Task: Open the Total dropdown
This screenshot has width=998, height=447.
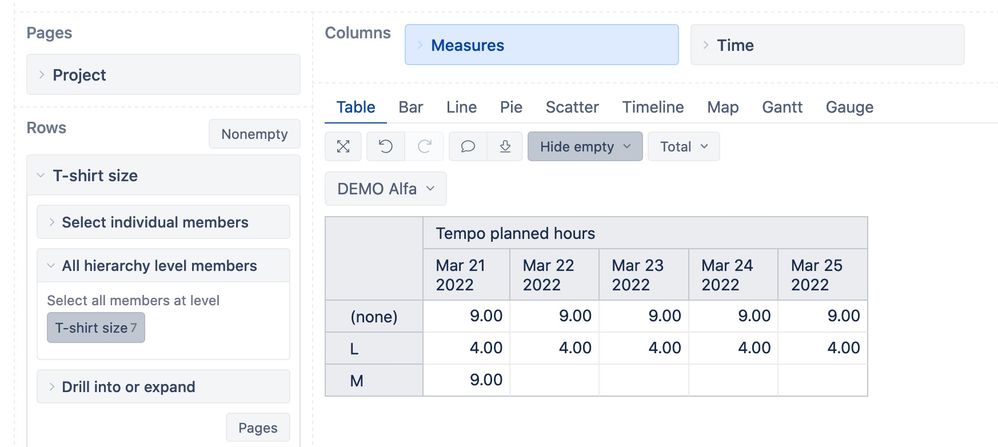Action: click(684, 146)
